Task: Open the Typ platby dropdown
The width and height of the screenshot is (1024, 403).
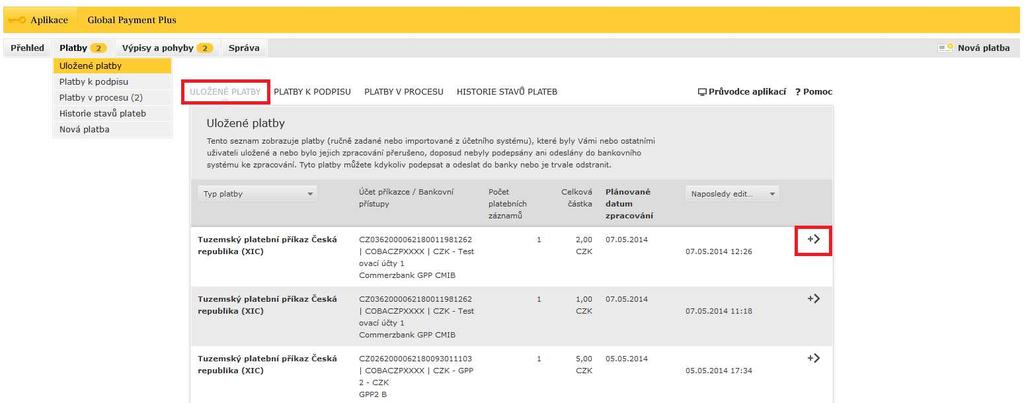Action: coord(257,194)
